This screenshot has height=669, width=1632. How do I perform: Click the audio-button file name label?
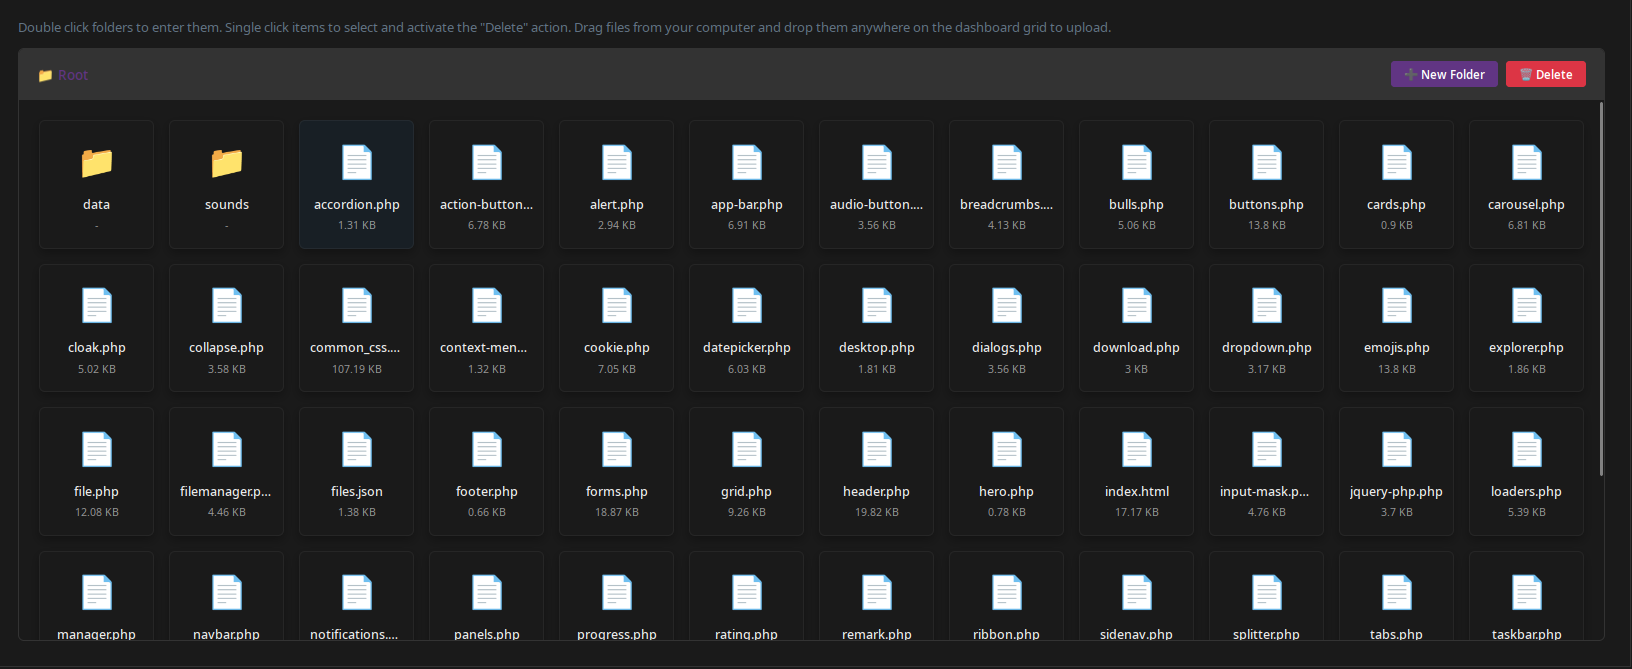877,204
